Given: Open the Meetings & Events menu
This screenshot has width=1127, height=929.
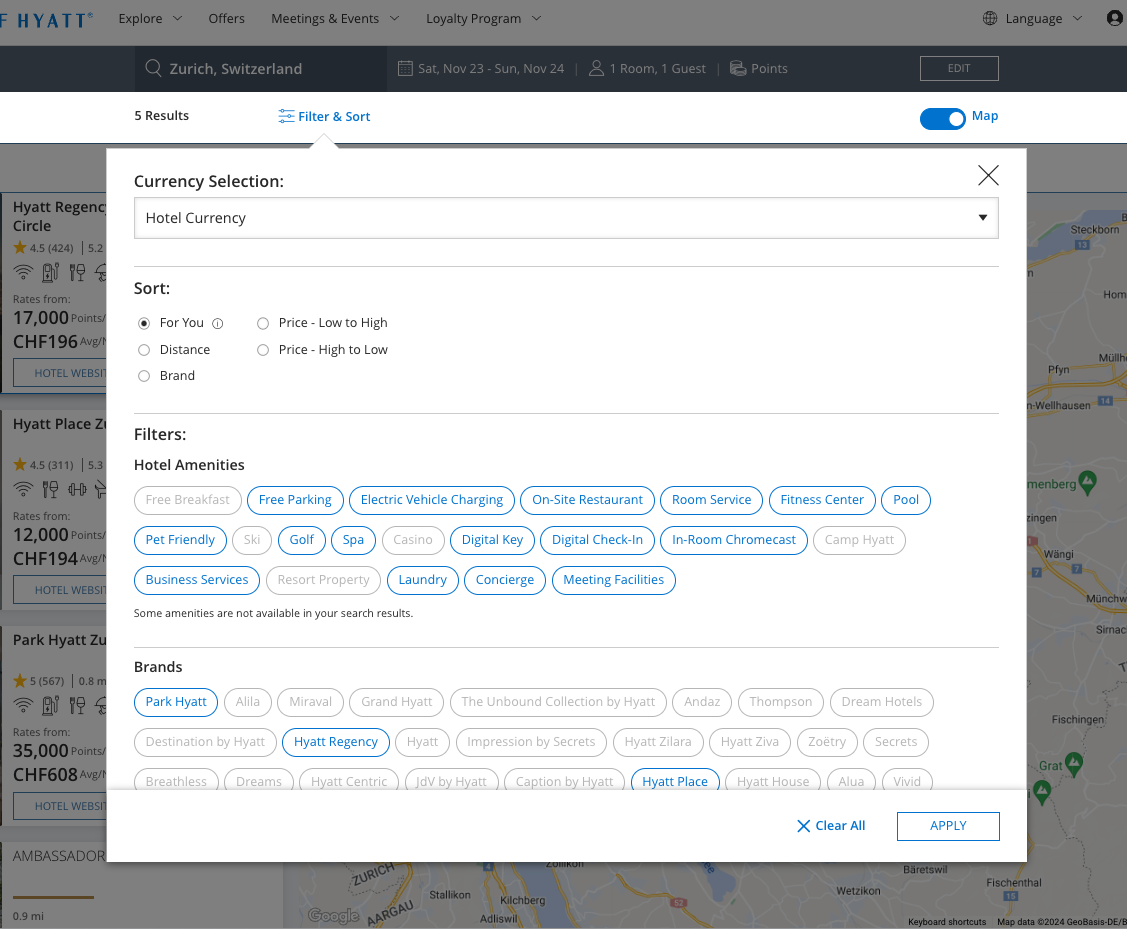Looking at the screenshot, I should pos(334,18).
